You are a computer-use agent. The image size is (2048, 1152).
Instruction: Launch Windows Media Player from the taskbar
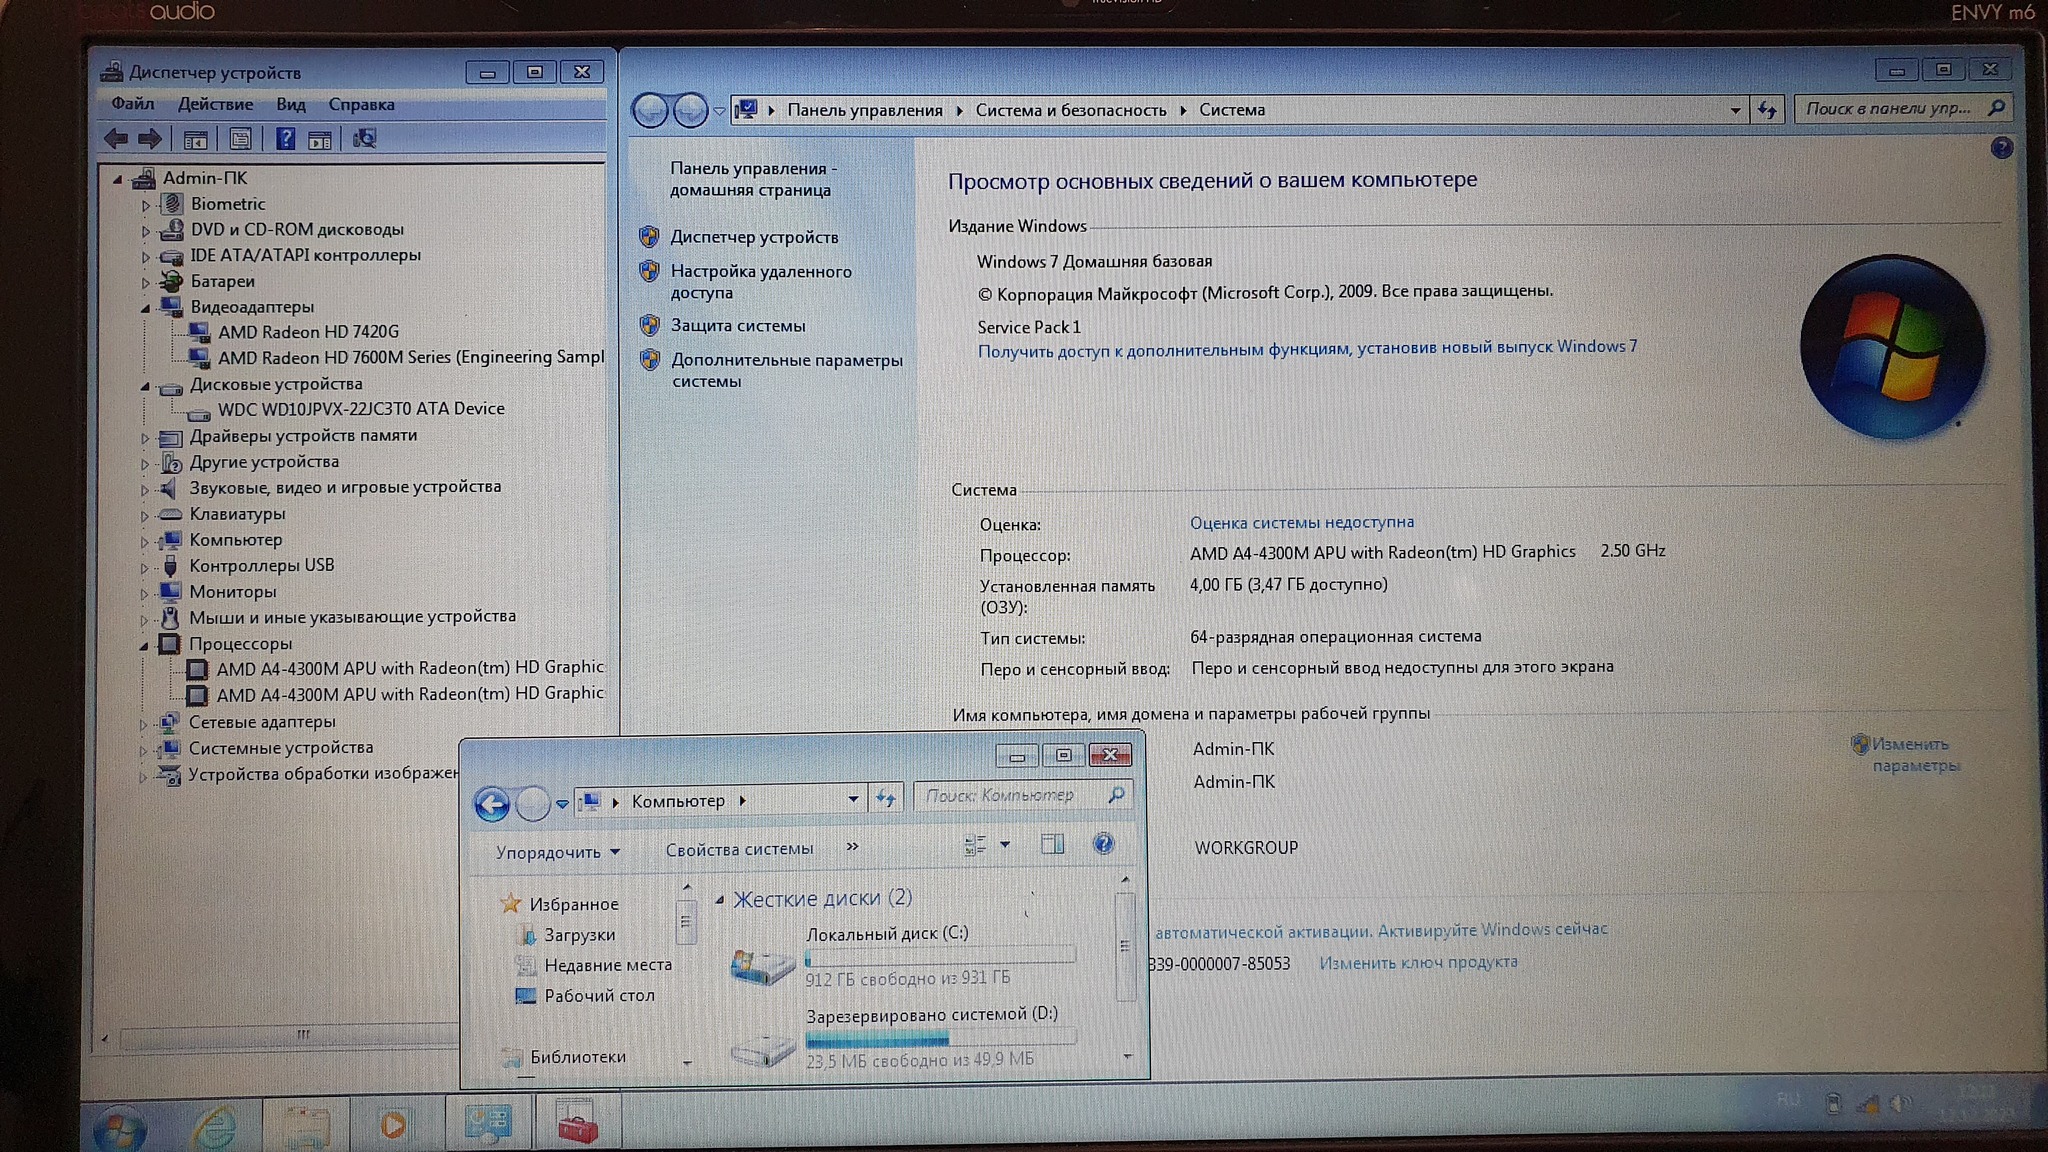[393, 1126]
